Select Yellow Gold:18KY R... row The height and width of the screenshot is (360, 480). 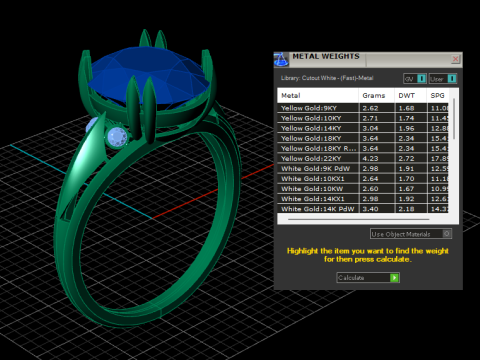click(x=363, y=148)
